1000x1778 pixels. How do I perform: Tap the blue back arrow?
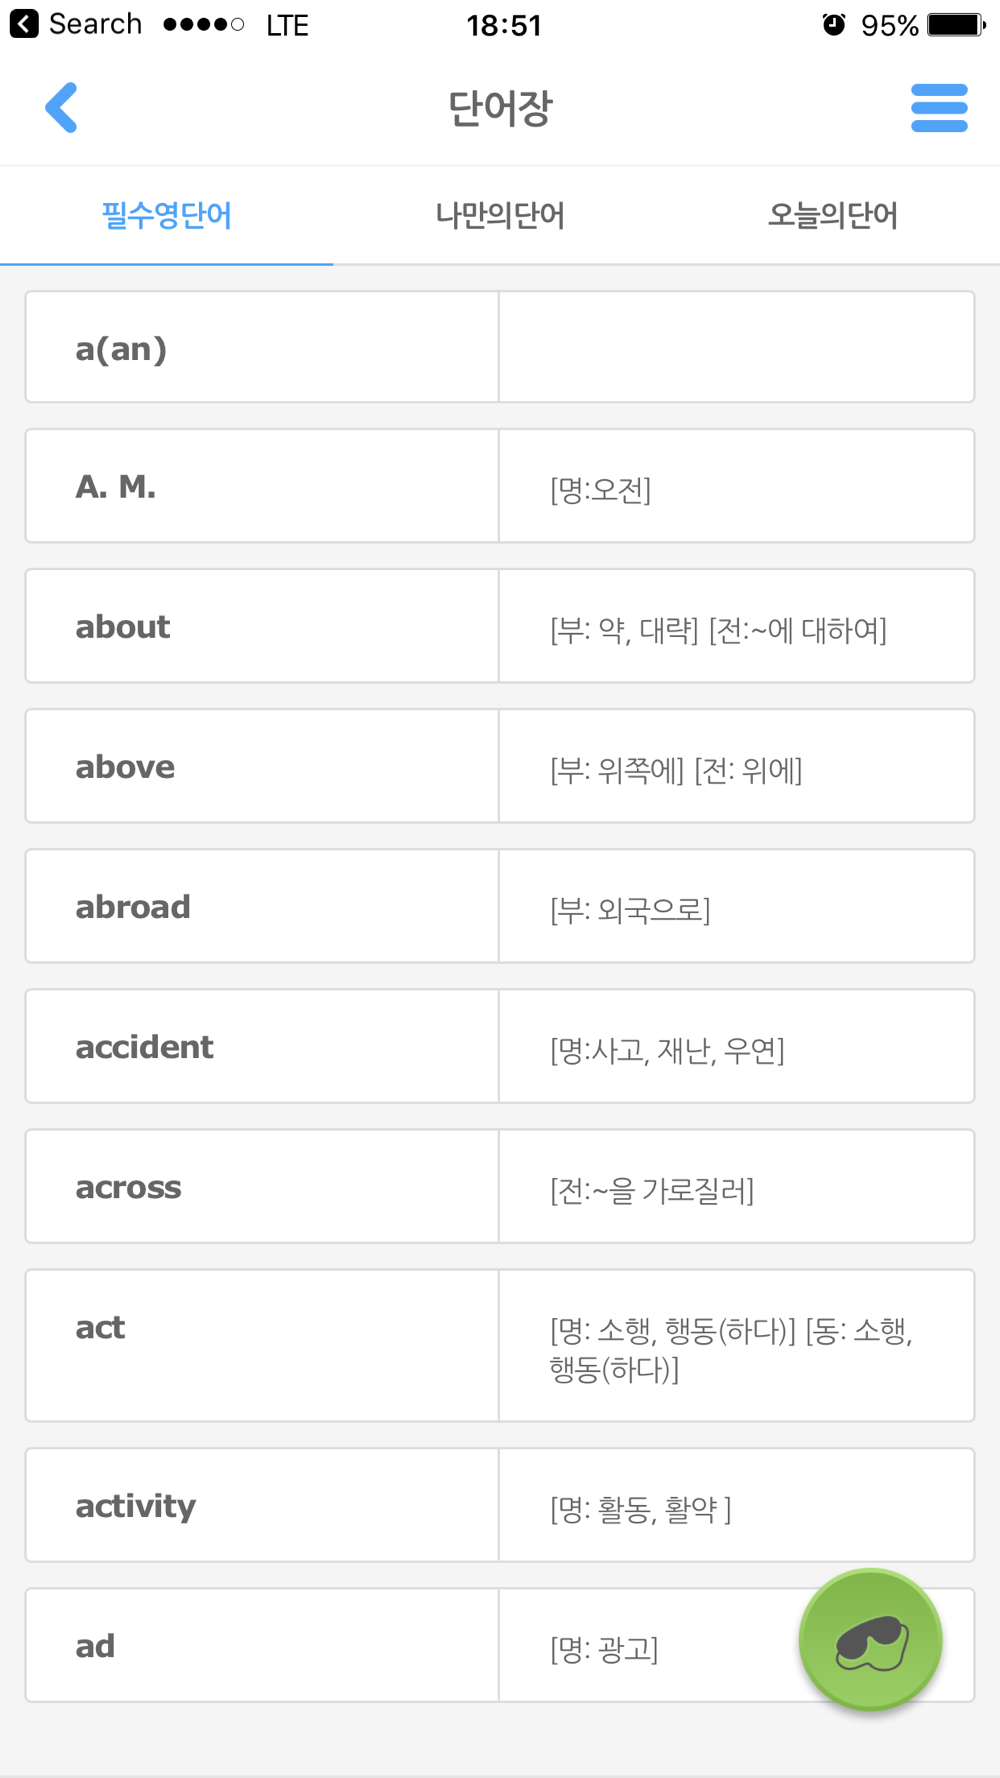61,108
